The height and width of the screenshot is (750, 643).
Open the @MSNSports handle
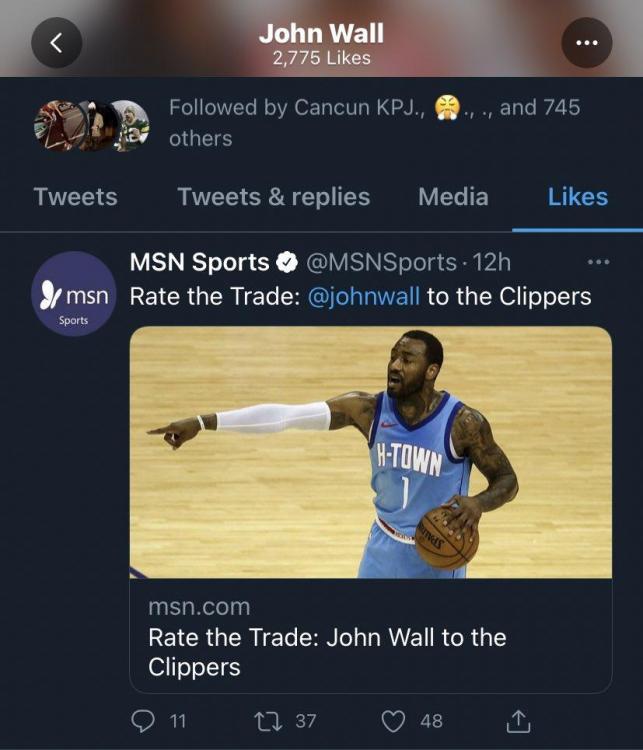[x=379, y=263]
